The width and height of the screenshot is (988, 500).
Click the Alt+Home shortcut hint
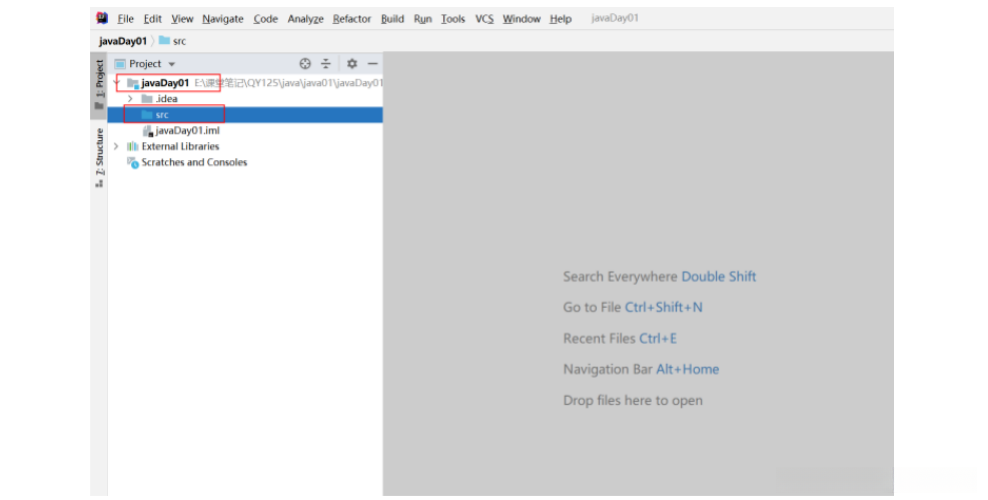pos(687,369)
